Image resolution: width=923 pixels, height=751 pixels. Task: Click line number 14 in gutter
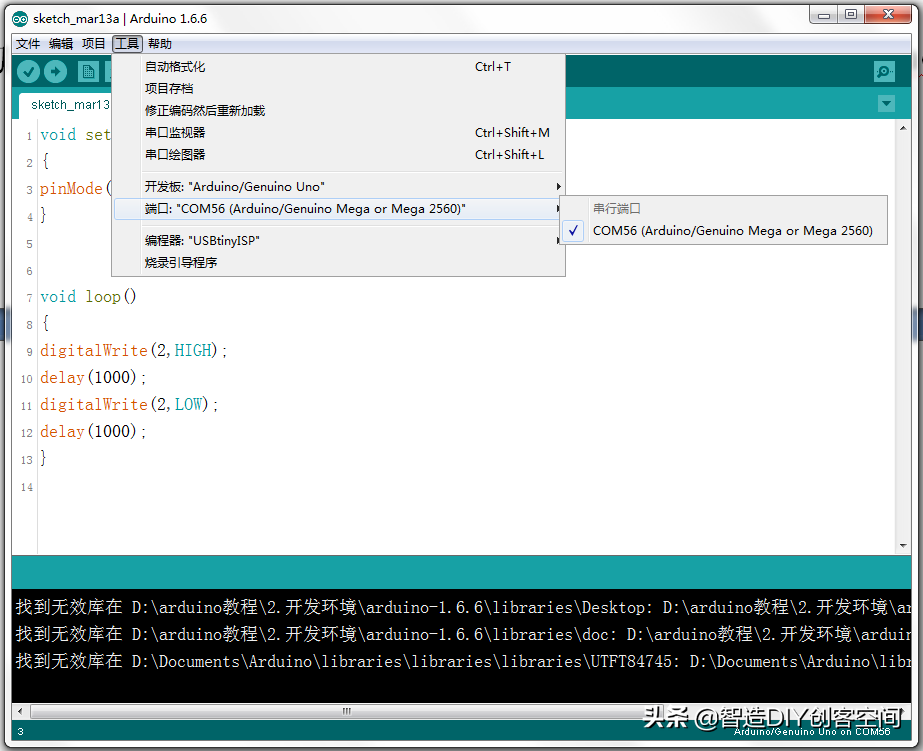(x=26, y=487)
